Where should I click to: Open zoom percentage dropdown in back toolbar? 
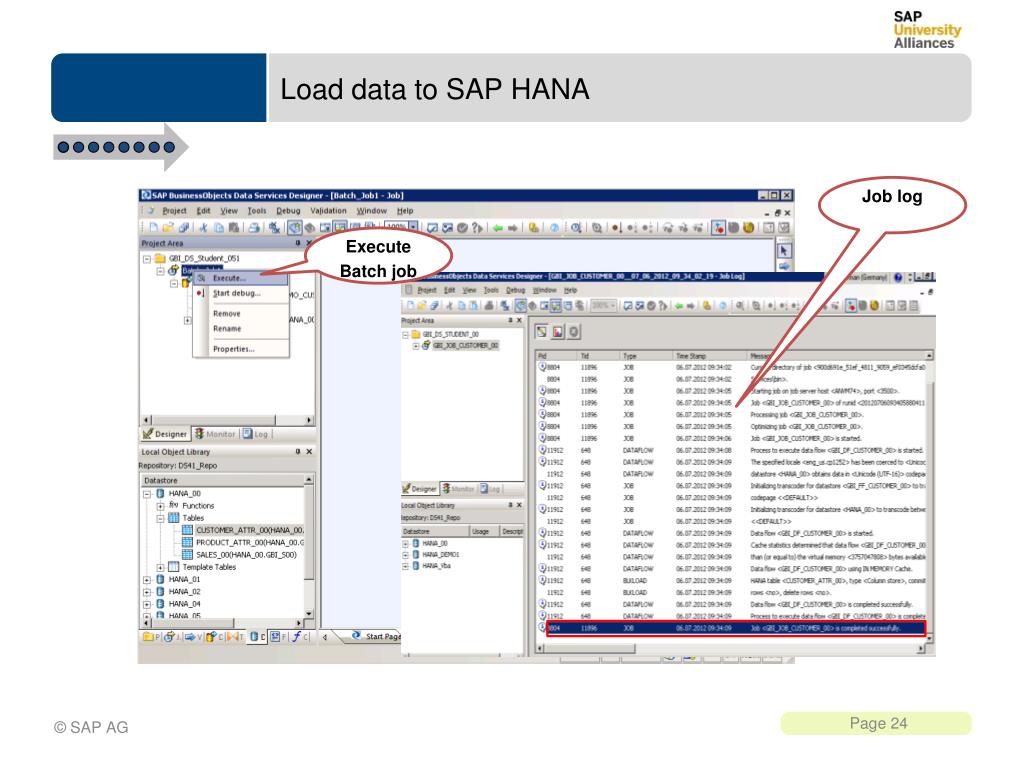(x=413, y=227)
